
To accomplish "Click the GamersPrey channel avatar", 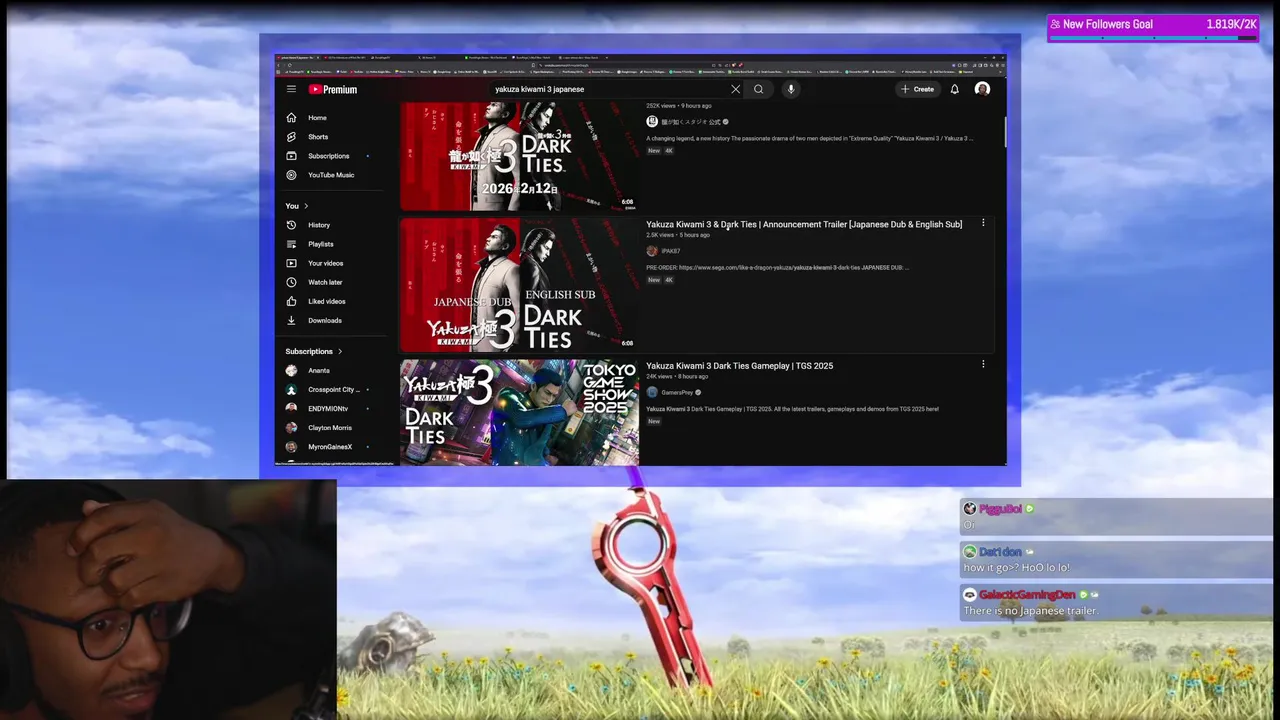I will point(652,393).
